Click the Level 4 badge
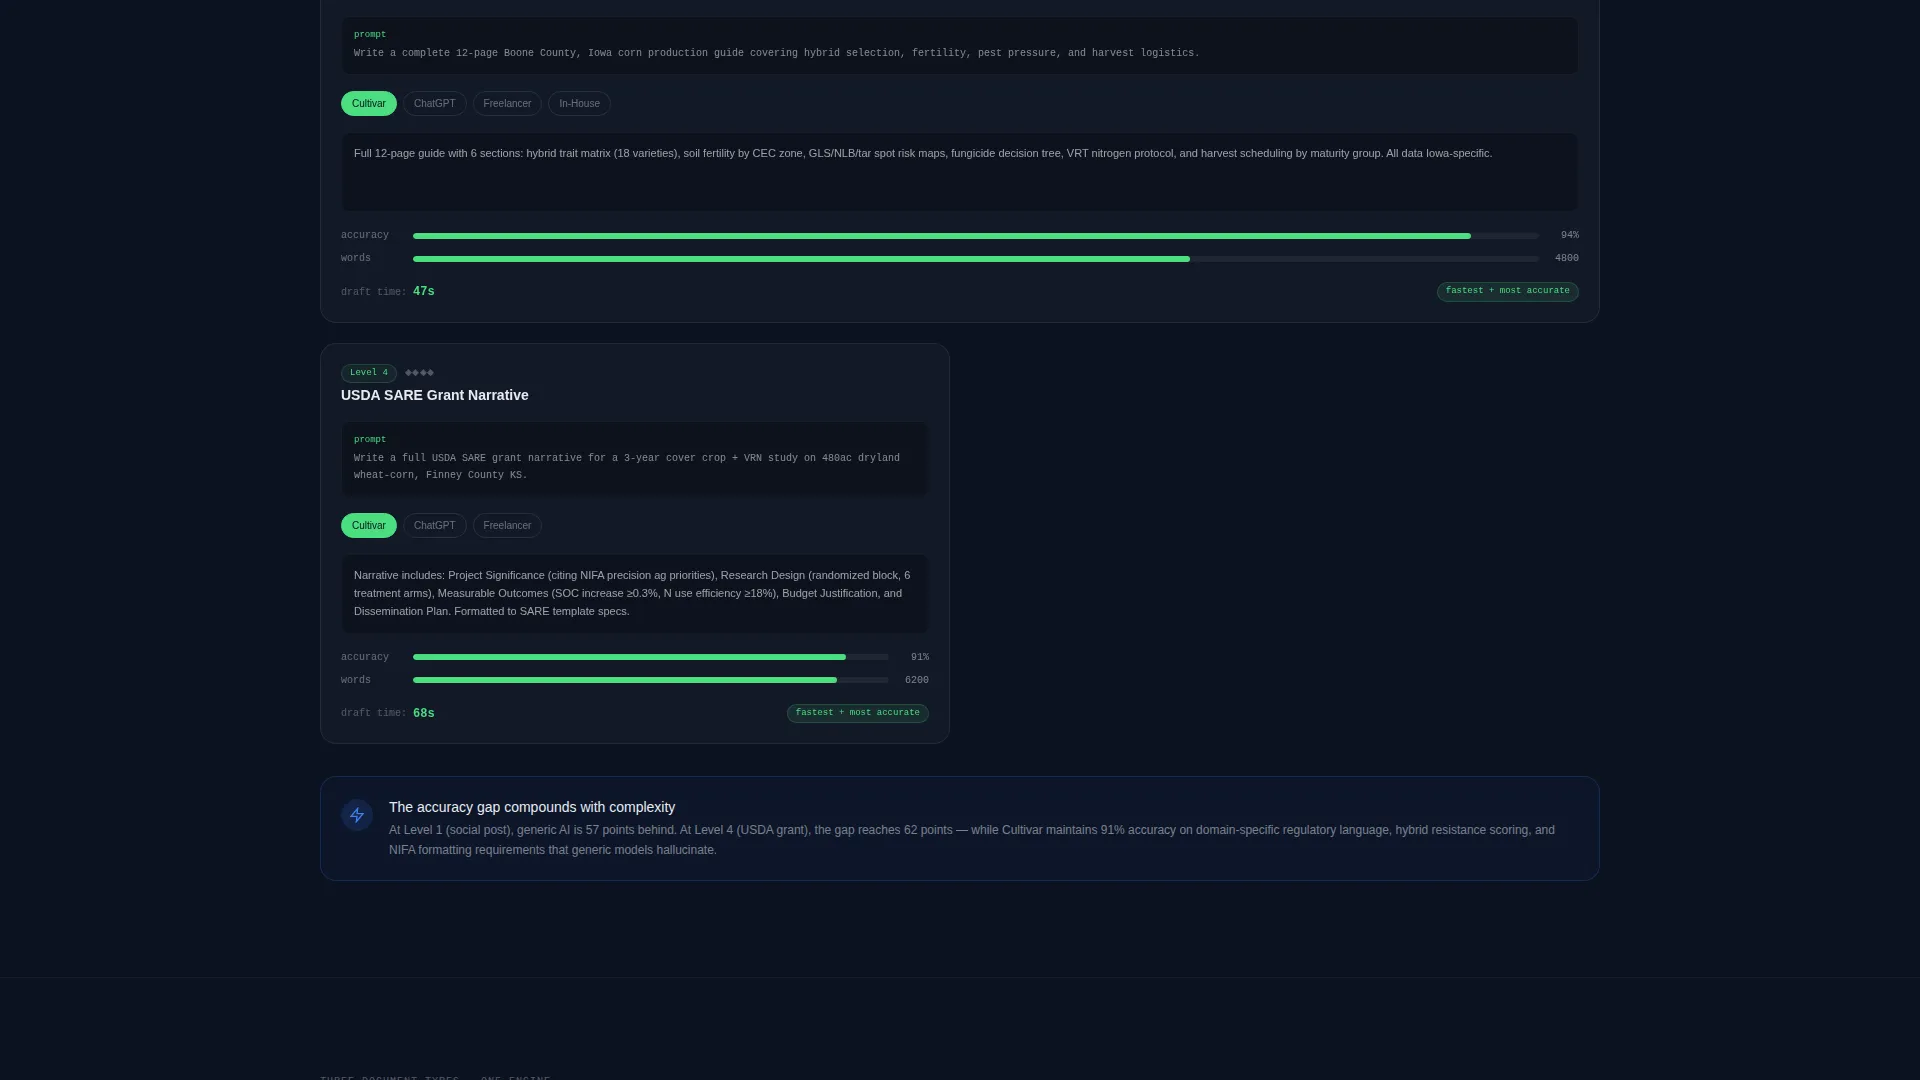The width and height of the screenshot is (1920, 1080). tap(369, 373)
